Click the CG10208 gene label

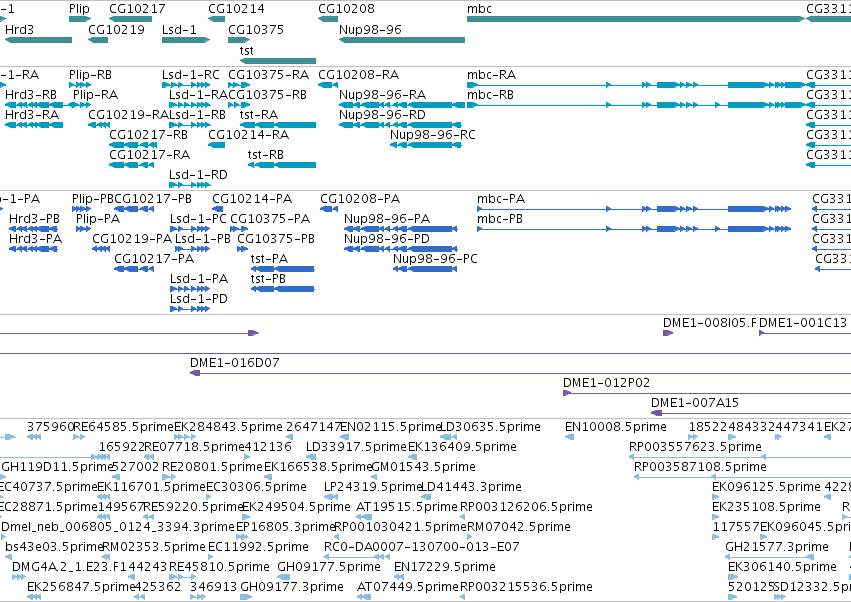point(346,9)
